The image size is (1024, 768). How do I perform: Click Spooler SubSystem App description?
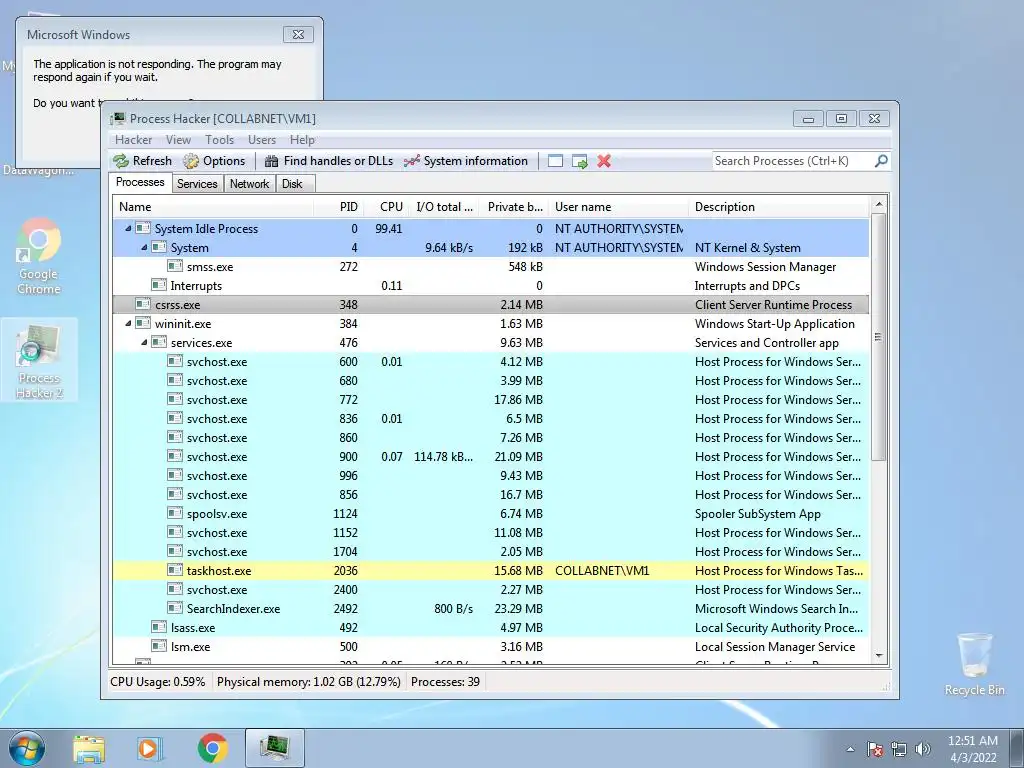(x=758, y=513)
